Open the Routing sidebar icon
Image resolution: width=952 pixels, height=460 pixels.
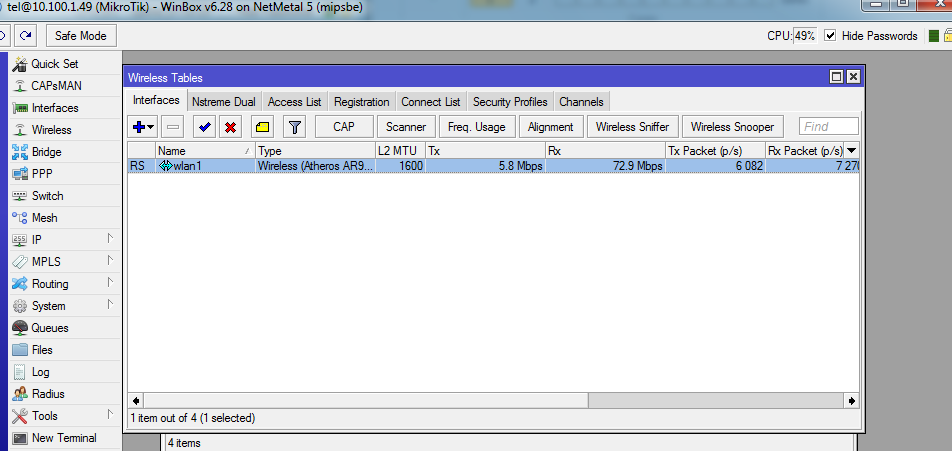click(20, 284)
